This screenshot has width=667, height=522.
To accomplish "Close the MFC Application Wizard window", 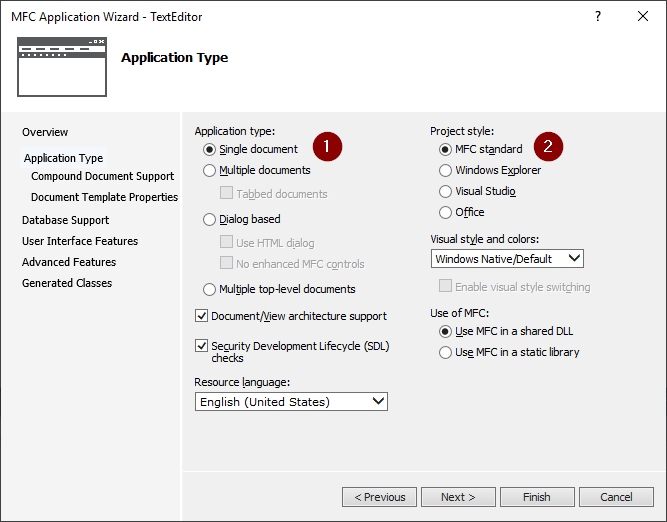I will pyautogui.click(x=642, y=16).
